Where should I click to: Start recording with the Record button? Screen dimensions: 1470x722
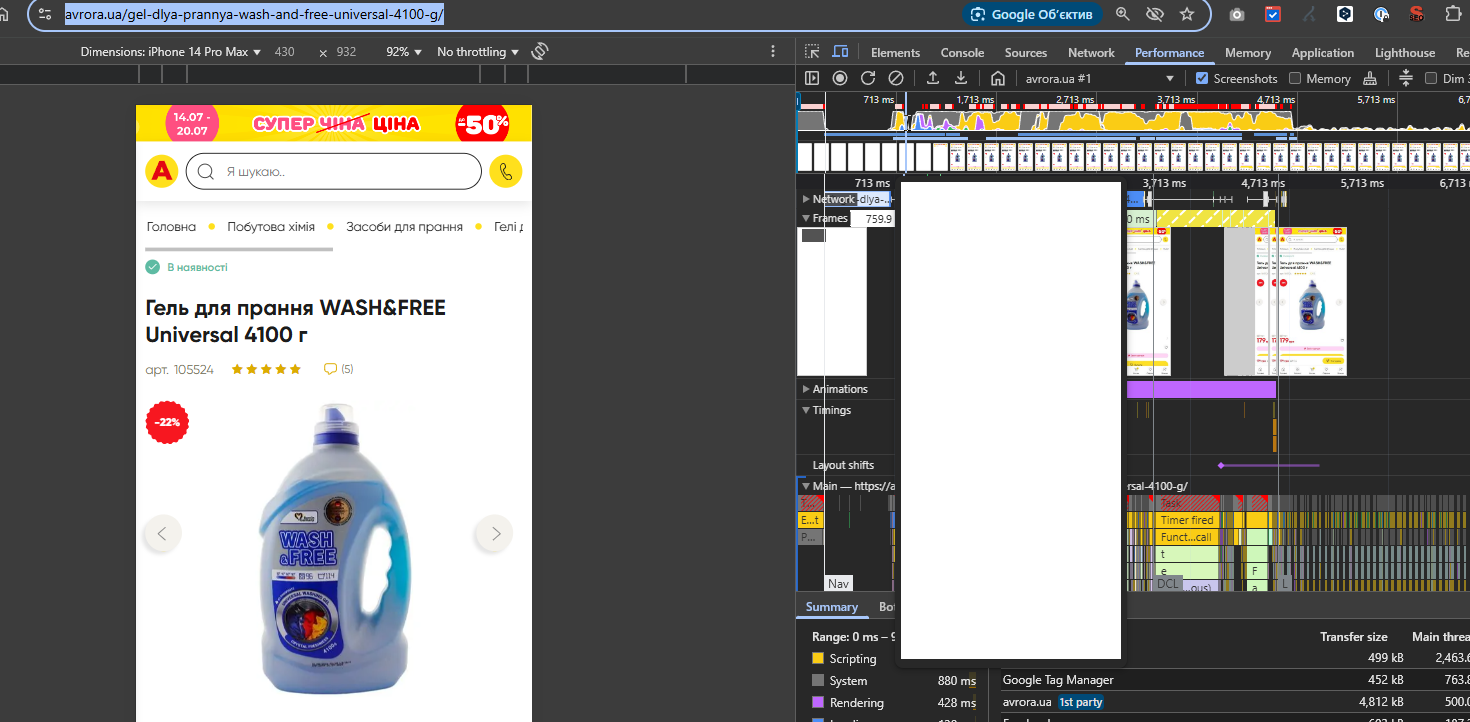840,78
